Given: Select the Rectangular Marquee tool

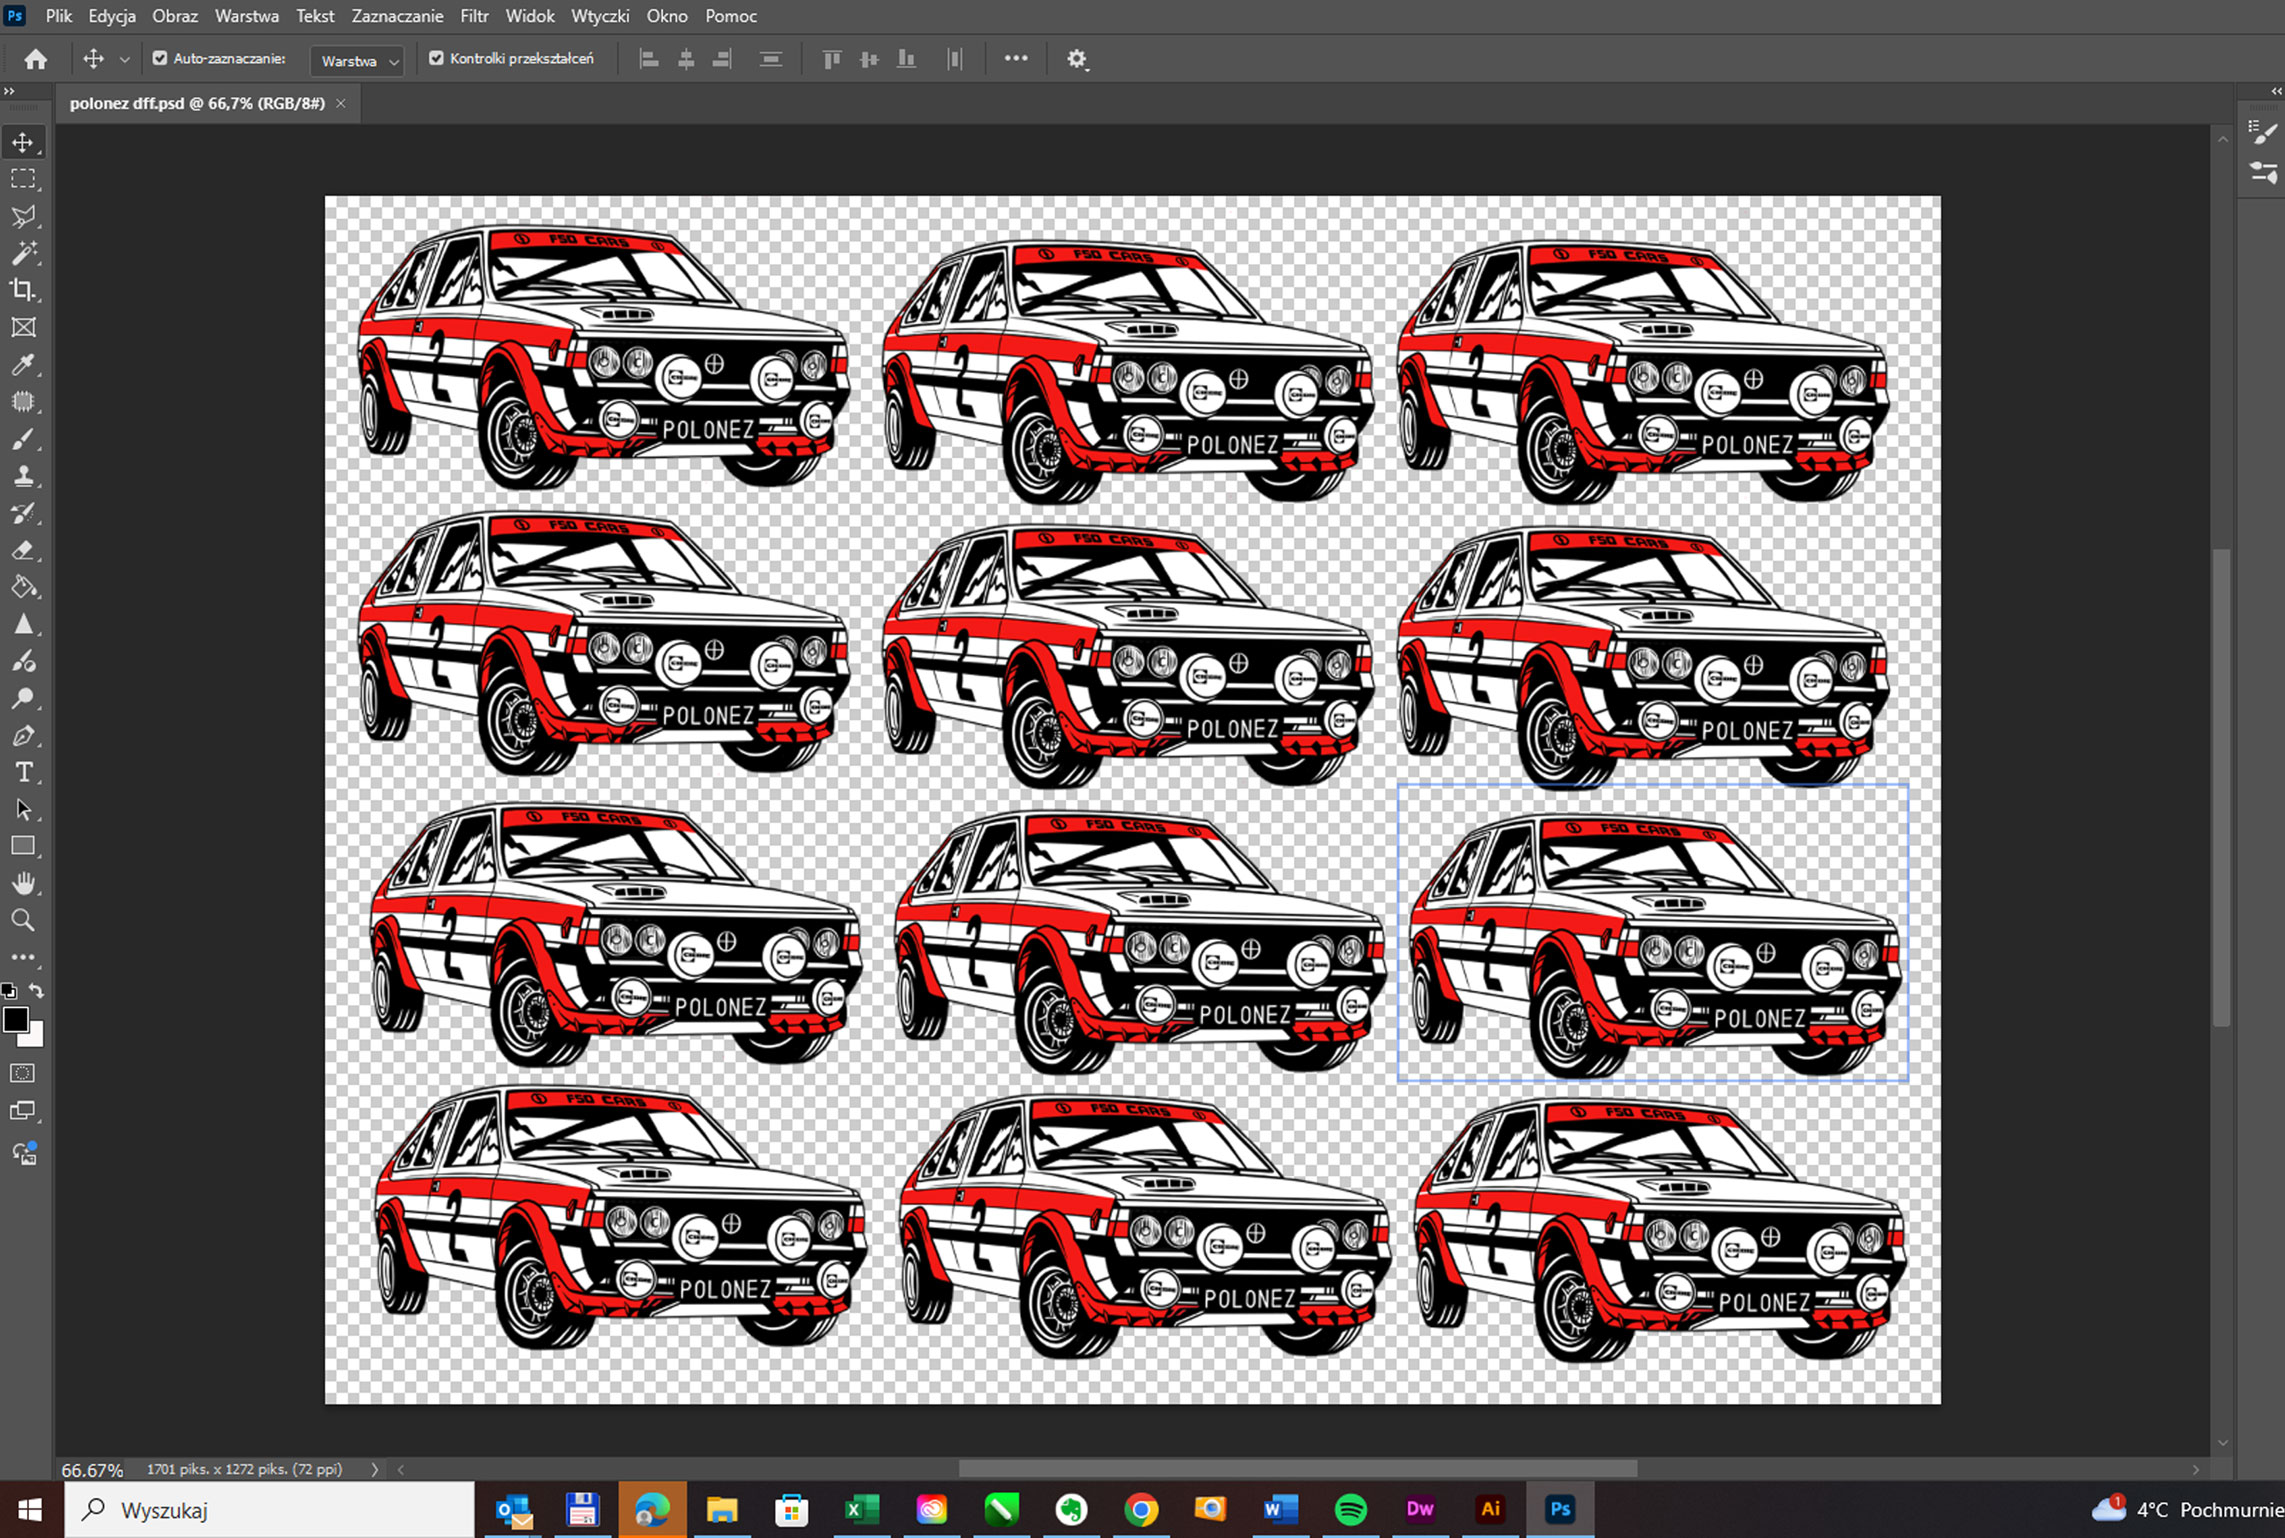Looking at the screenshot, I should coord(23,179).
